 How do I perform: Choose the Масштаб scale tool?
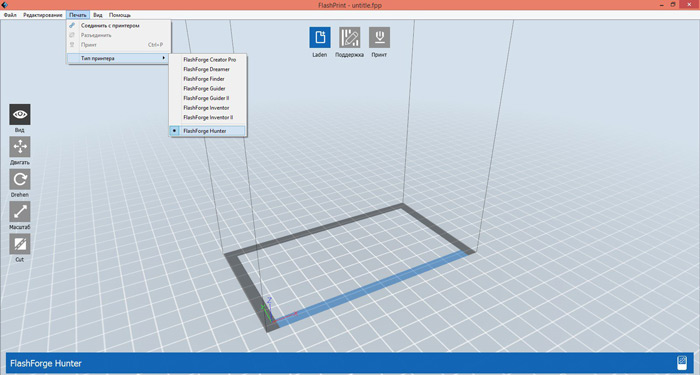[x=20, y=212]
